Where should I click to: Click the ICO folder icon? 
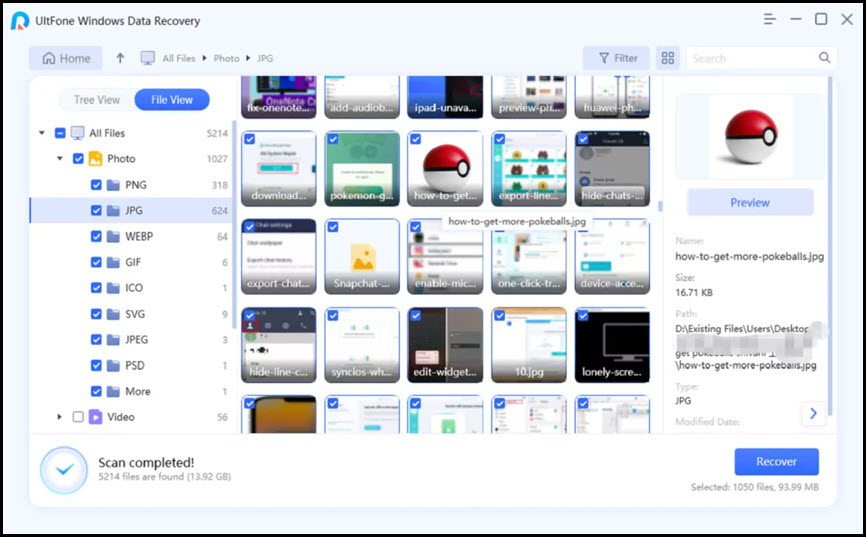point(113,288)
